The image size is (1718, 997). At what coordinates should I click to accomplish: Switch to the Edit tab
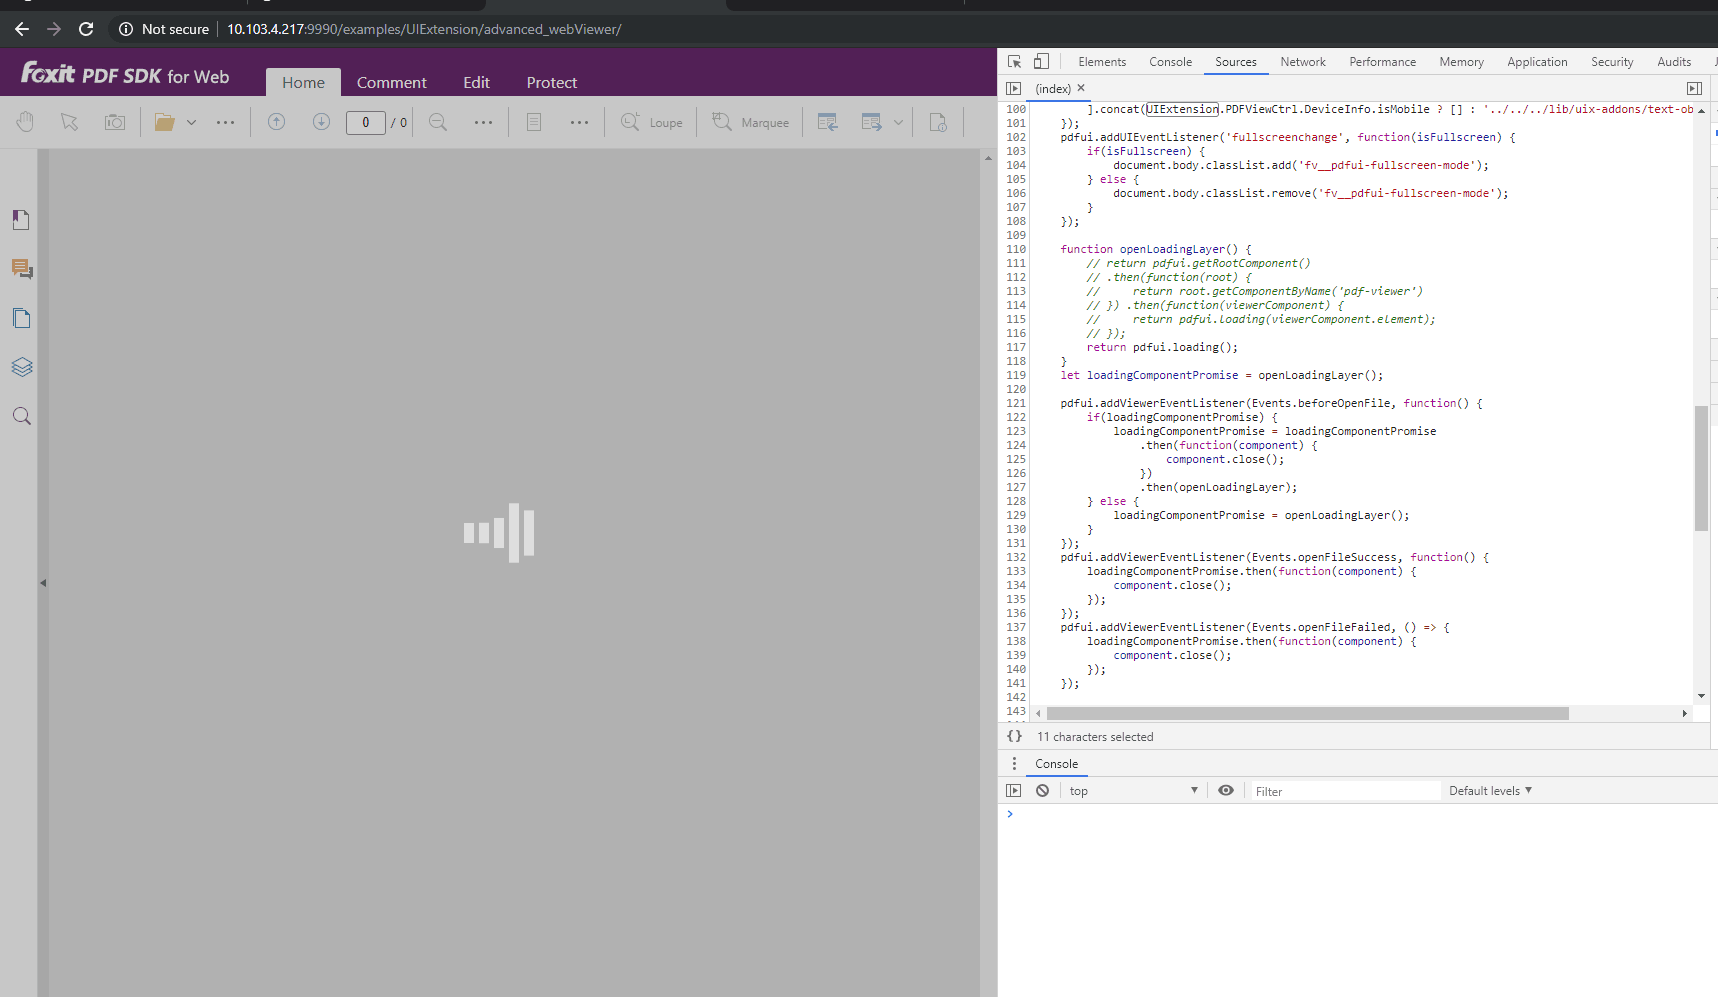tap(476, 82)
